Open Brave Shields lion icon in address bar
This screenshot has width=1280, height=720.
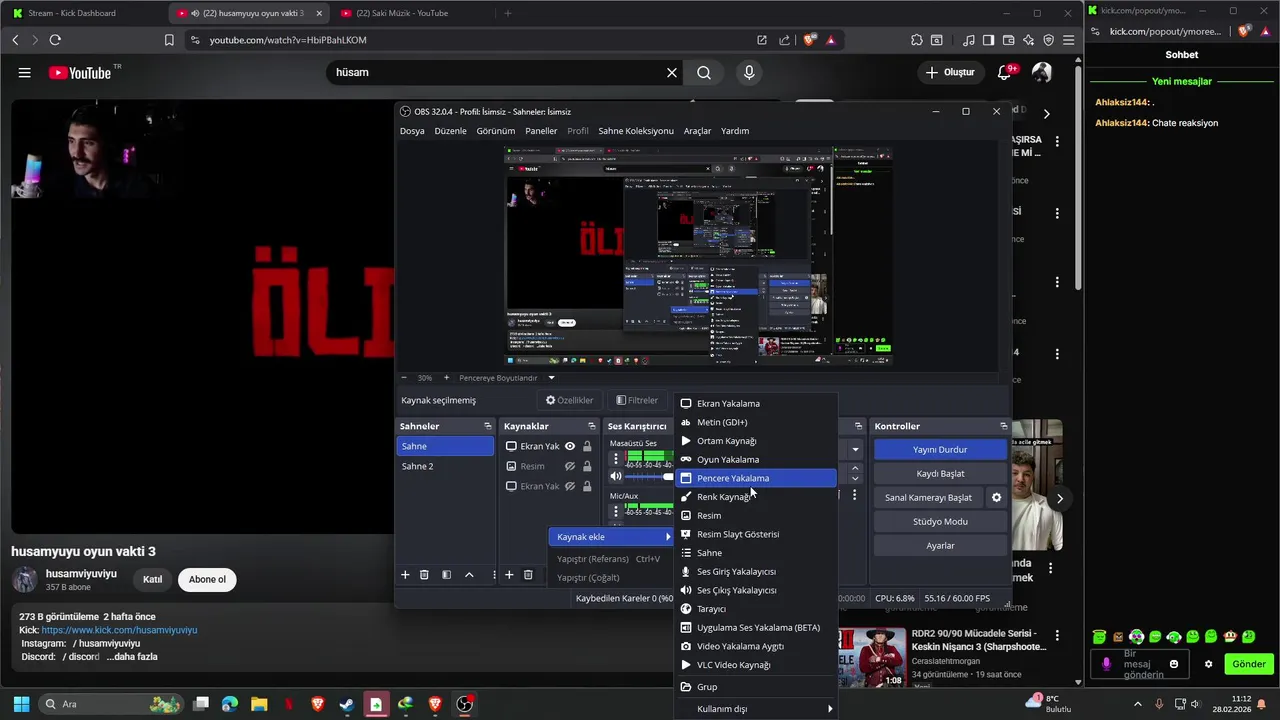[809, 40]
